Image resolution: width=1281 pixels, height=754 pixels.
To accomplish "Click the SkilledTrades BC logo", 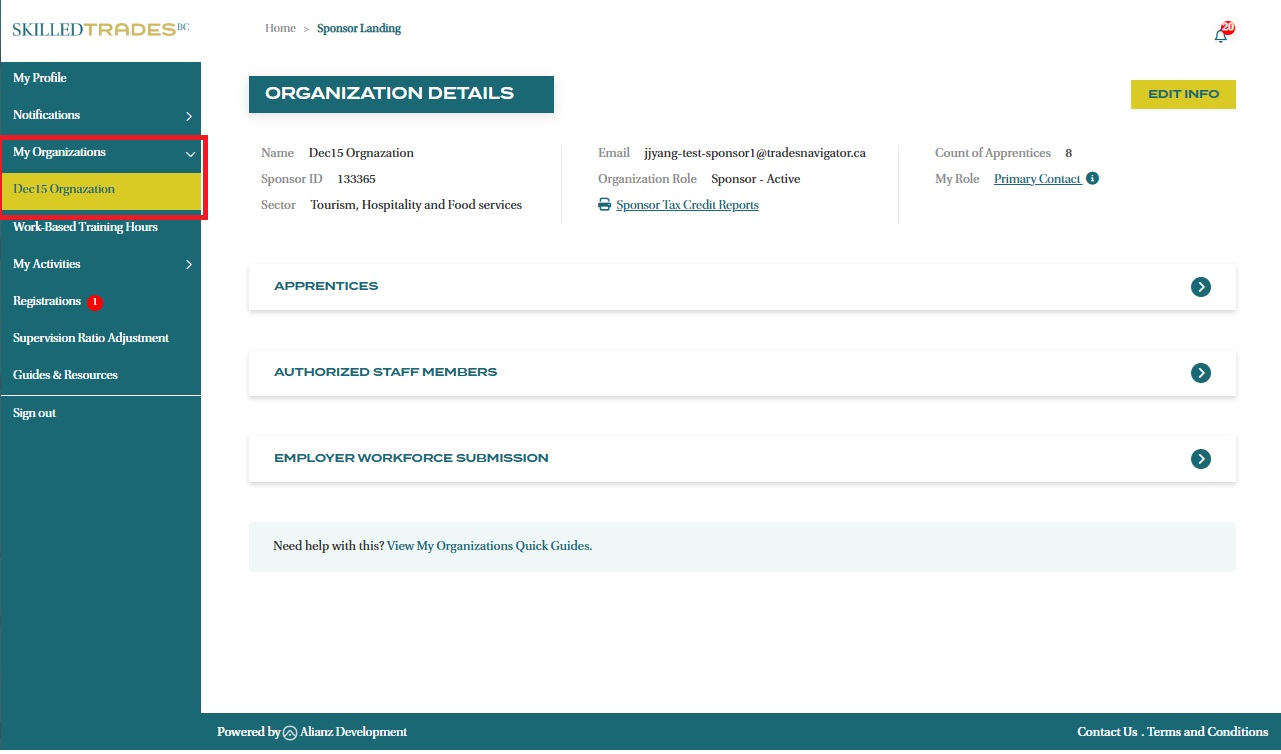I will [100, 29].
